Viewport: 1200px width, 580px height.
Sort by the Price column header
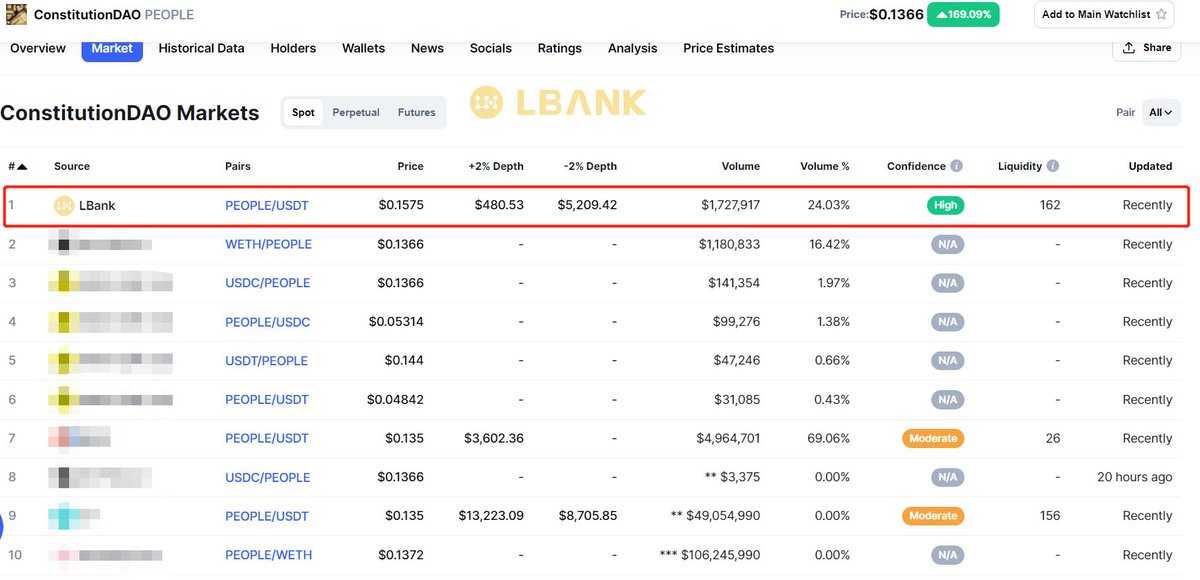click(410, 167)
